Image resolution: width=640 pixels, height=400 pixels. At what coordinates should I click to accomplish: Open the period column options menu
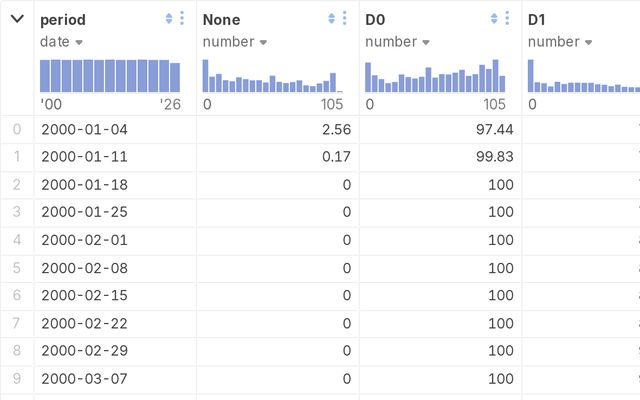(182, 19)
